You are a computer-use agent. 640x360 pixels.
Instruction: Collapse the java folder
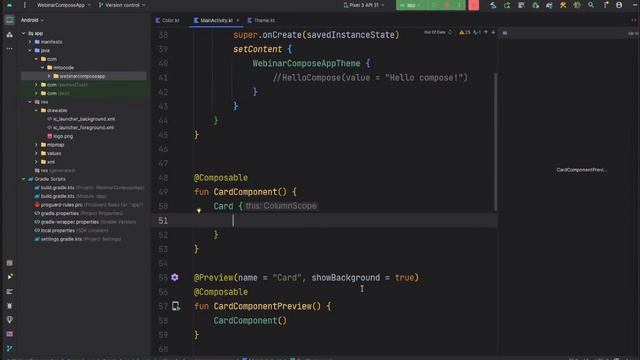pyautogui.click(x=30, y=50)
